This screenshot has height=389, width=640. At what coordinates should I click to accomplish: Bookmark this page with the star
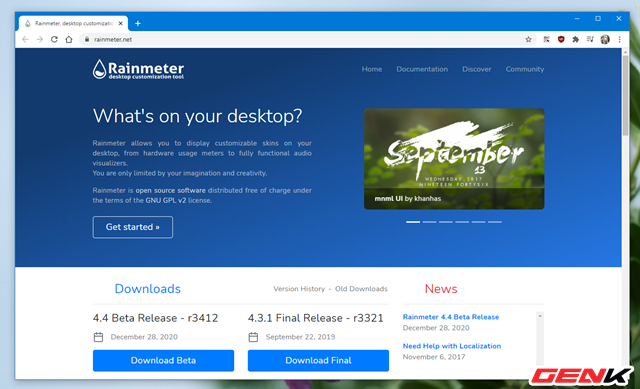click(x=528, y=40)
